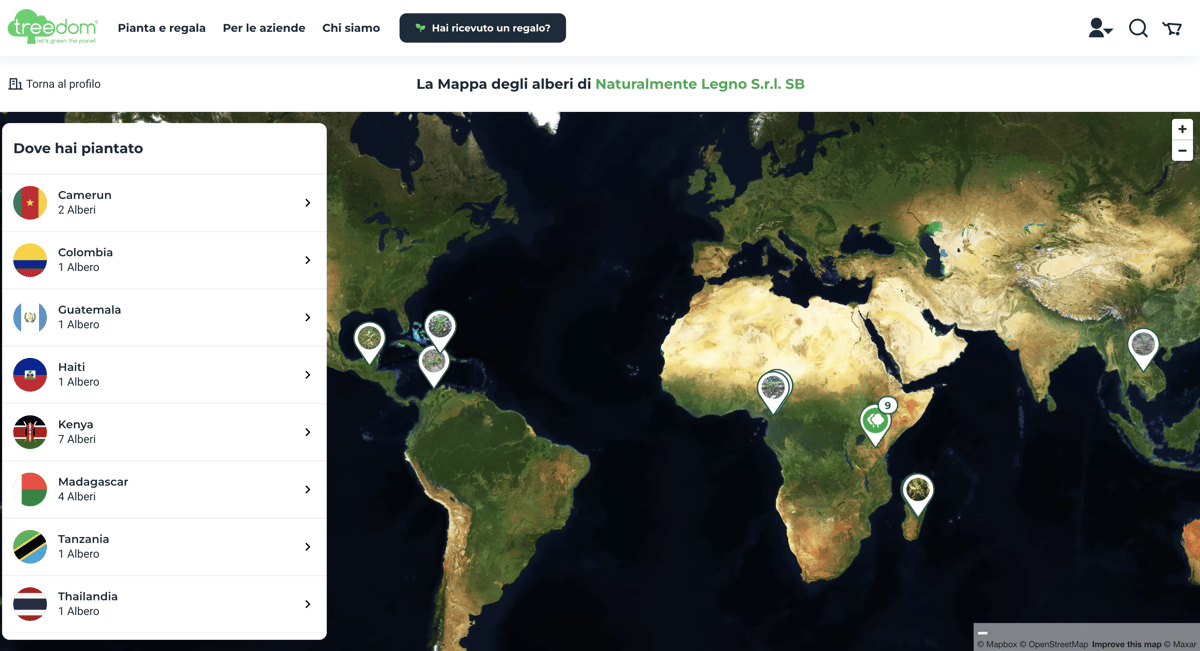The width and height of the screenshot is (1200, 651).
Task: Open the Naturalmente Legno S.r.l. SB link
Action: tap(700, 84)
